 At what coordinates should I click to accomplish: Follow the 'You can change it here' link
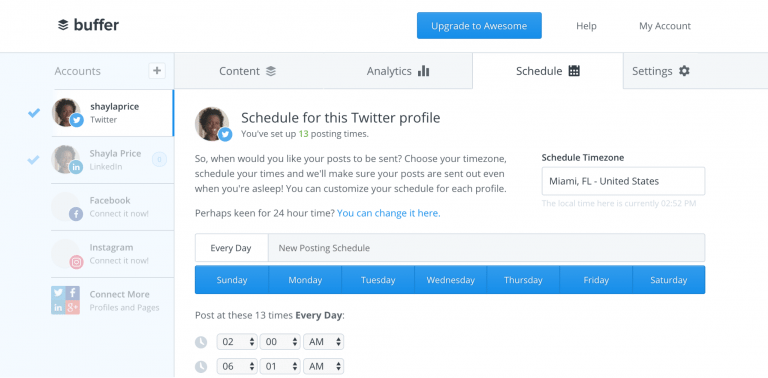(388, 213)
